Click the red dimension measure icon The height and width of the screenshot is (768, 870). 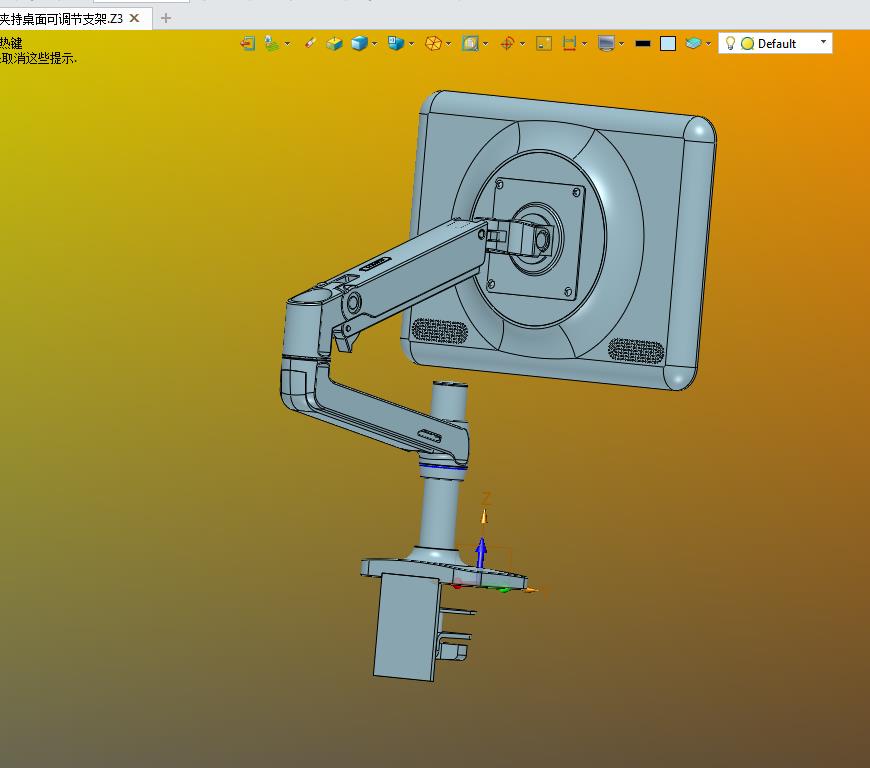tap(569, 43)
